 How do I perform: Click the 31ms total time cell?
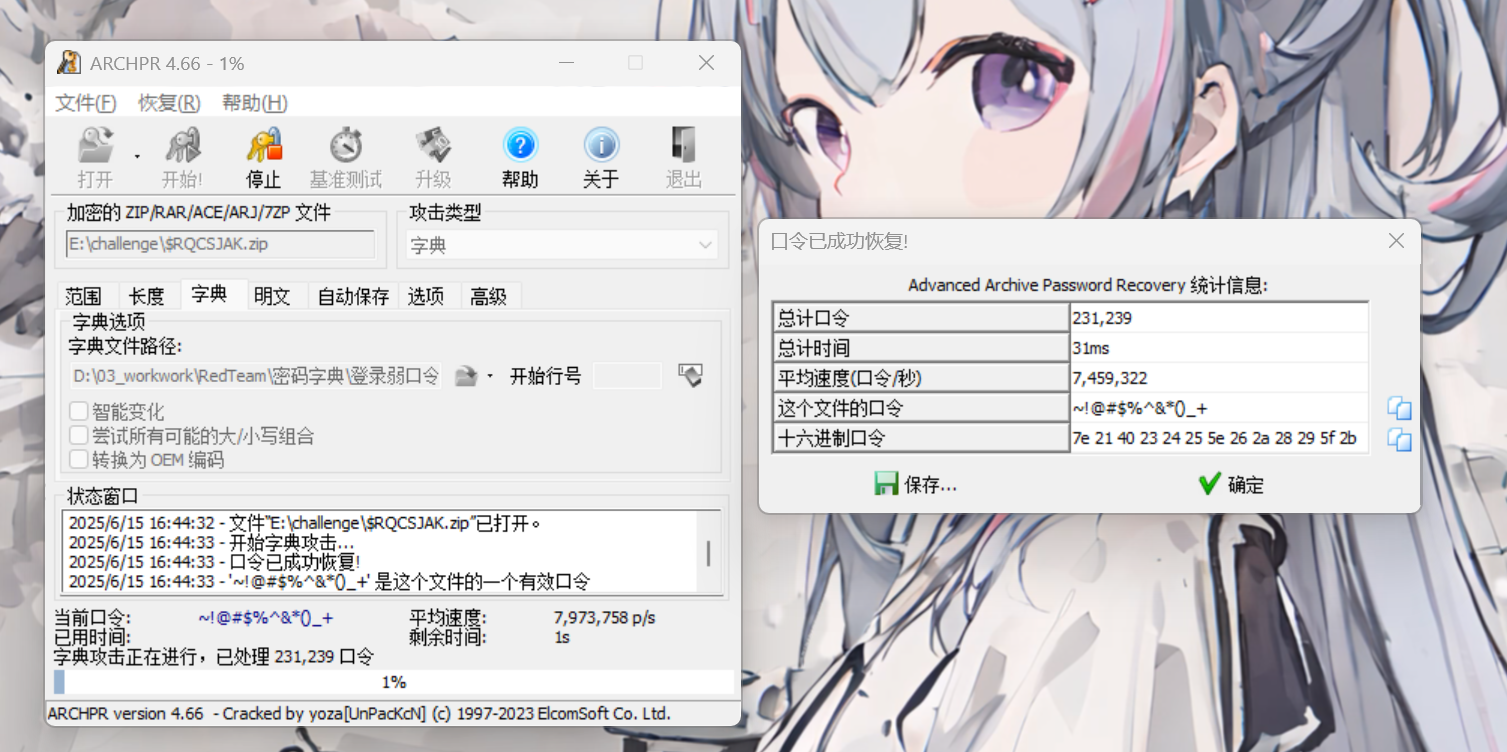coord(1219,348)
